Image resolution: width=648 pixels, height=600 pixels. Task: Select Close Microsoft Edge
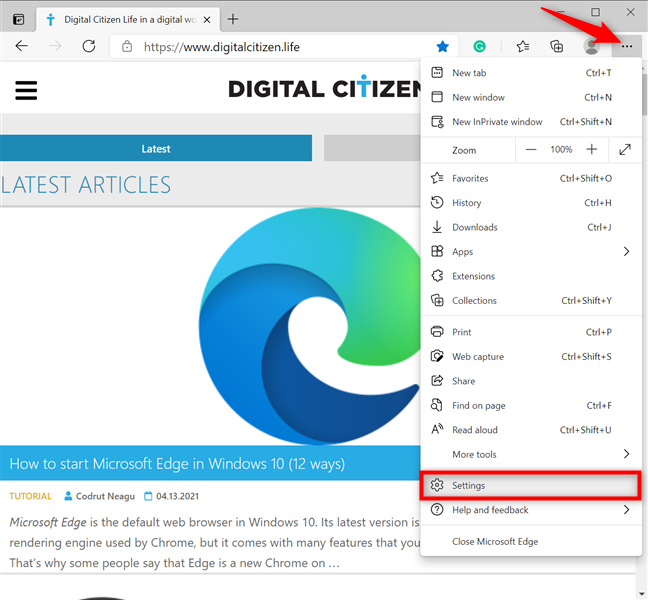[531, 541]
